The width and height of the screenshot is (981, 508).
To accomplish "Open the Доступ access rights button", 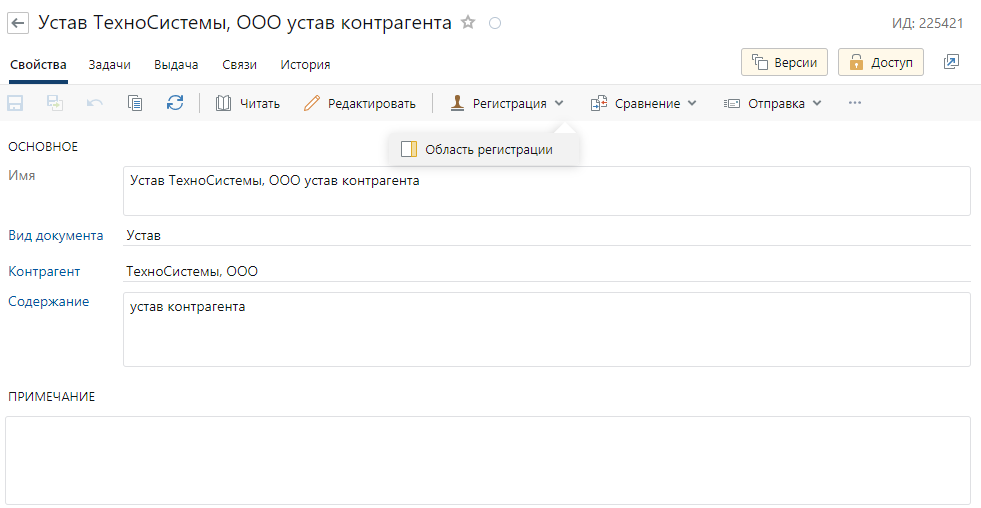I will tap(881, 62).
